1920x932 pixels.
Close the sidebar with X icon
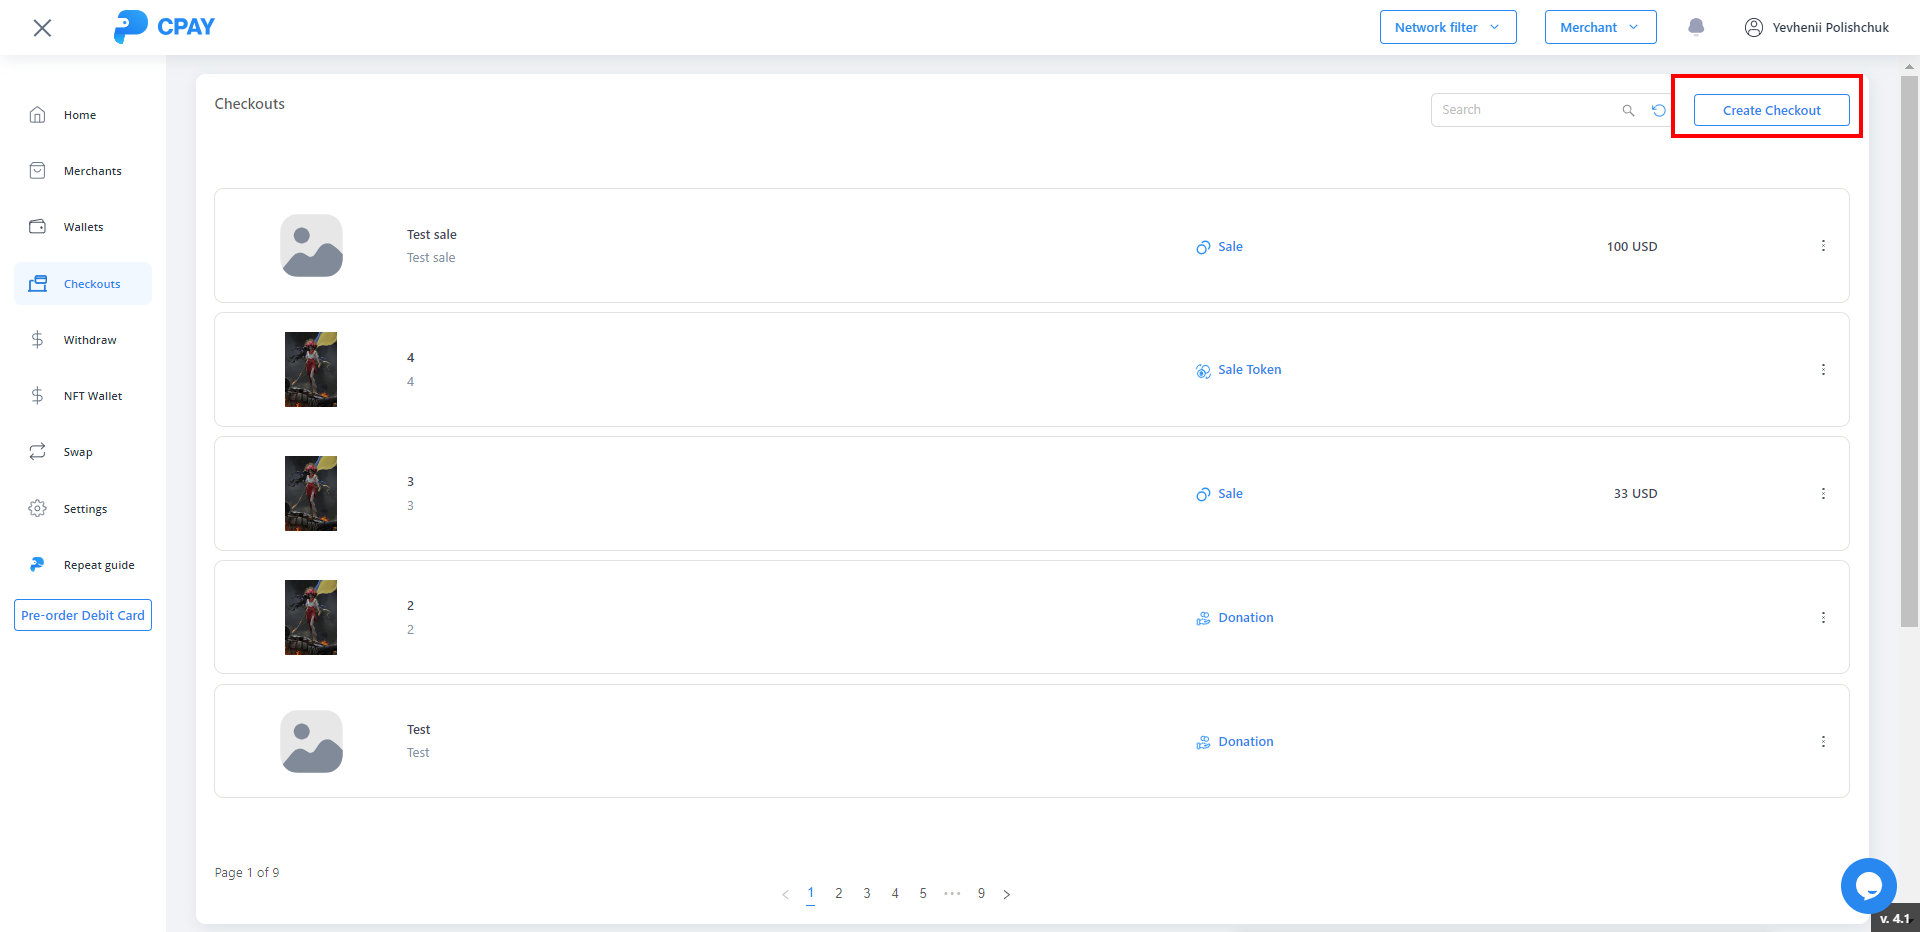point(42,28)
